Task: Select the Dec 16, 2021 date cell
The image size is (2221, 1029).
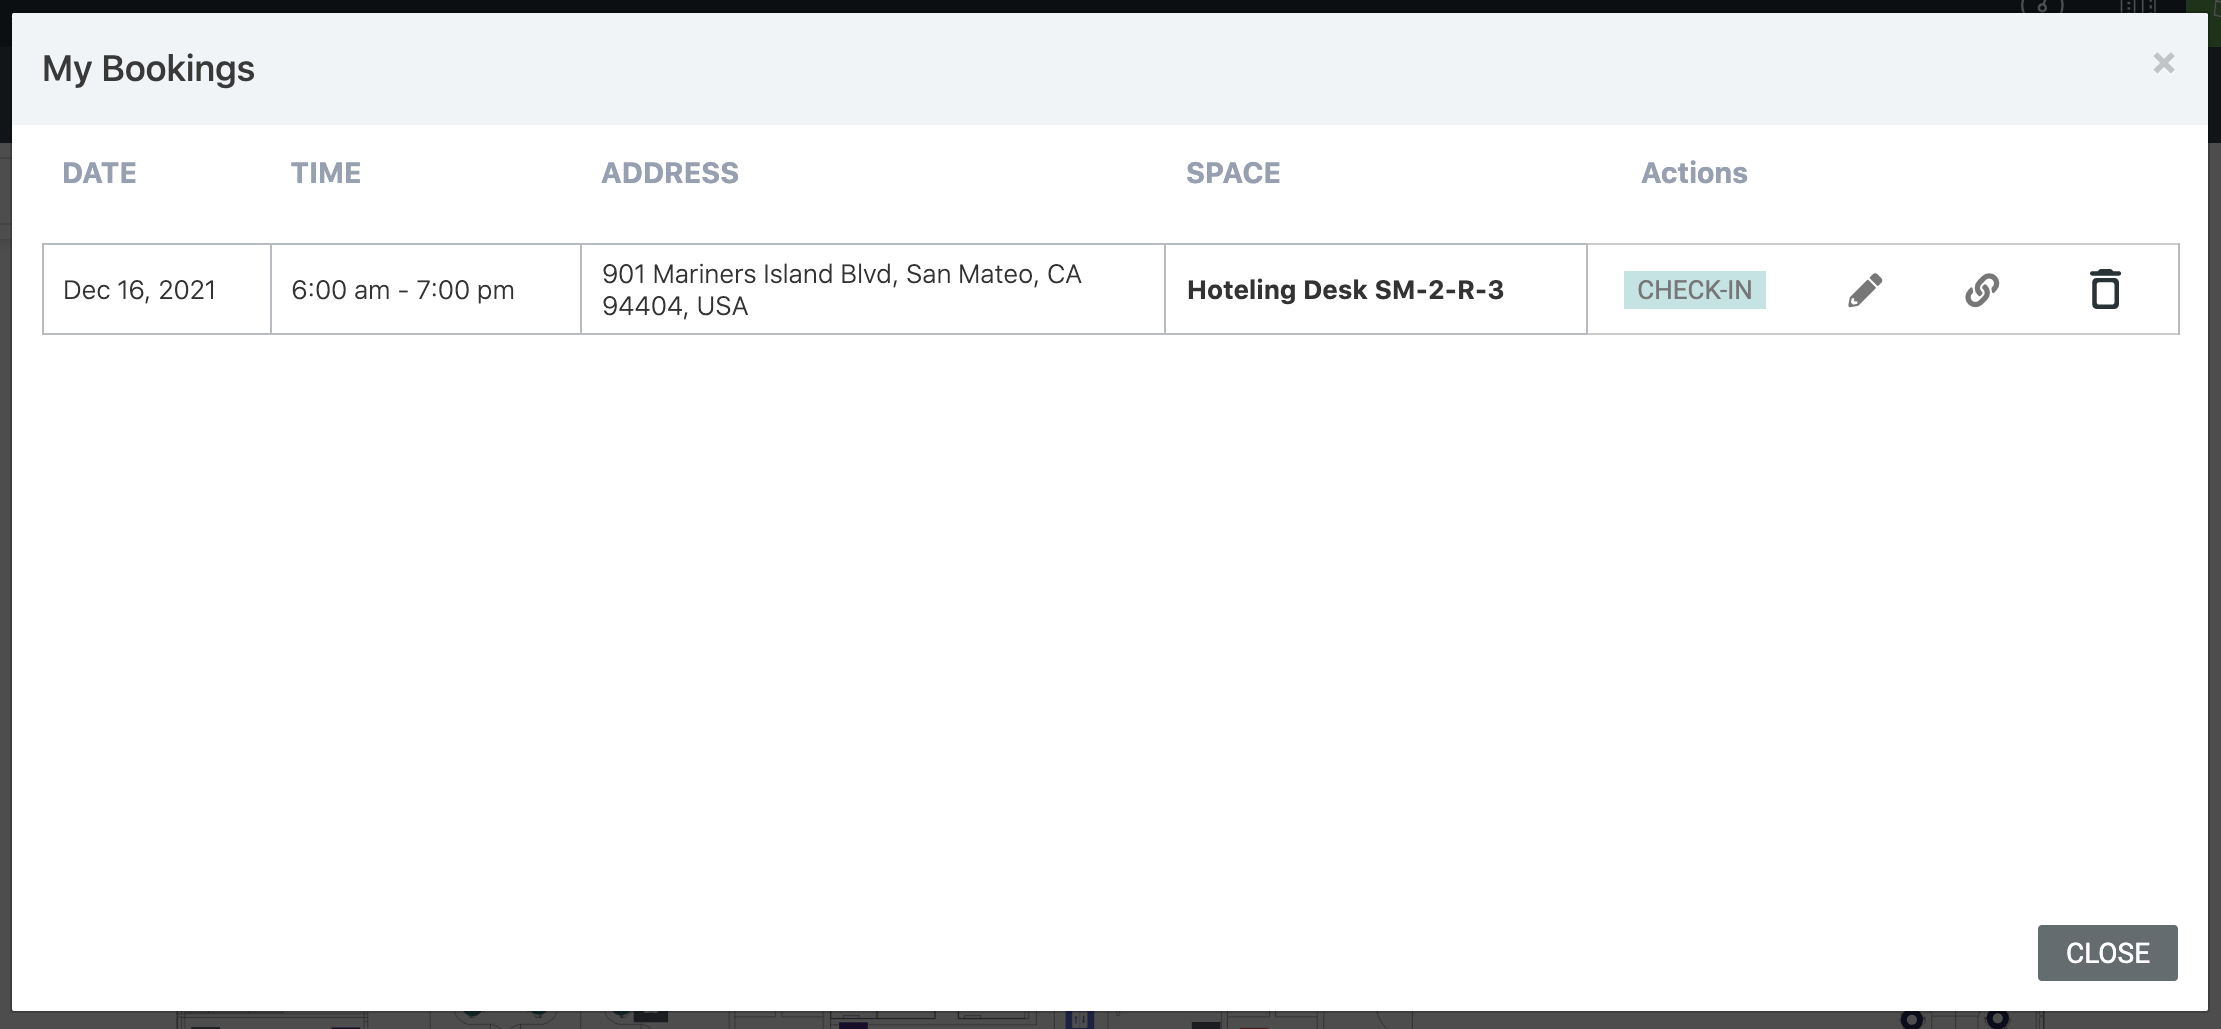Action: (x=138, y=289)
